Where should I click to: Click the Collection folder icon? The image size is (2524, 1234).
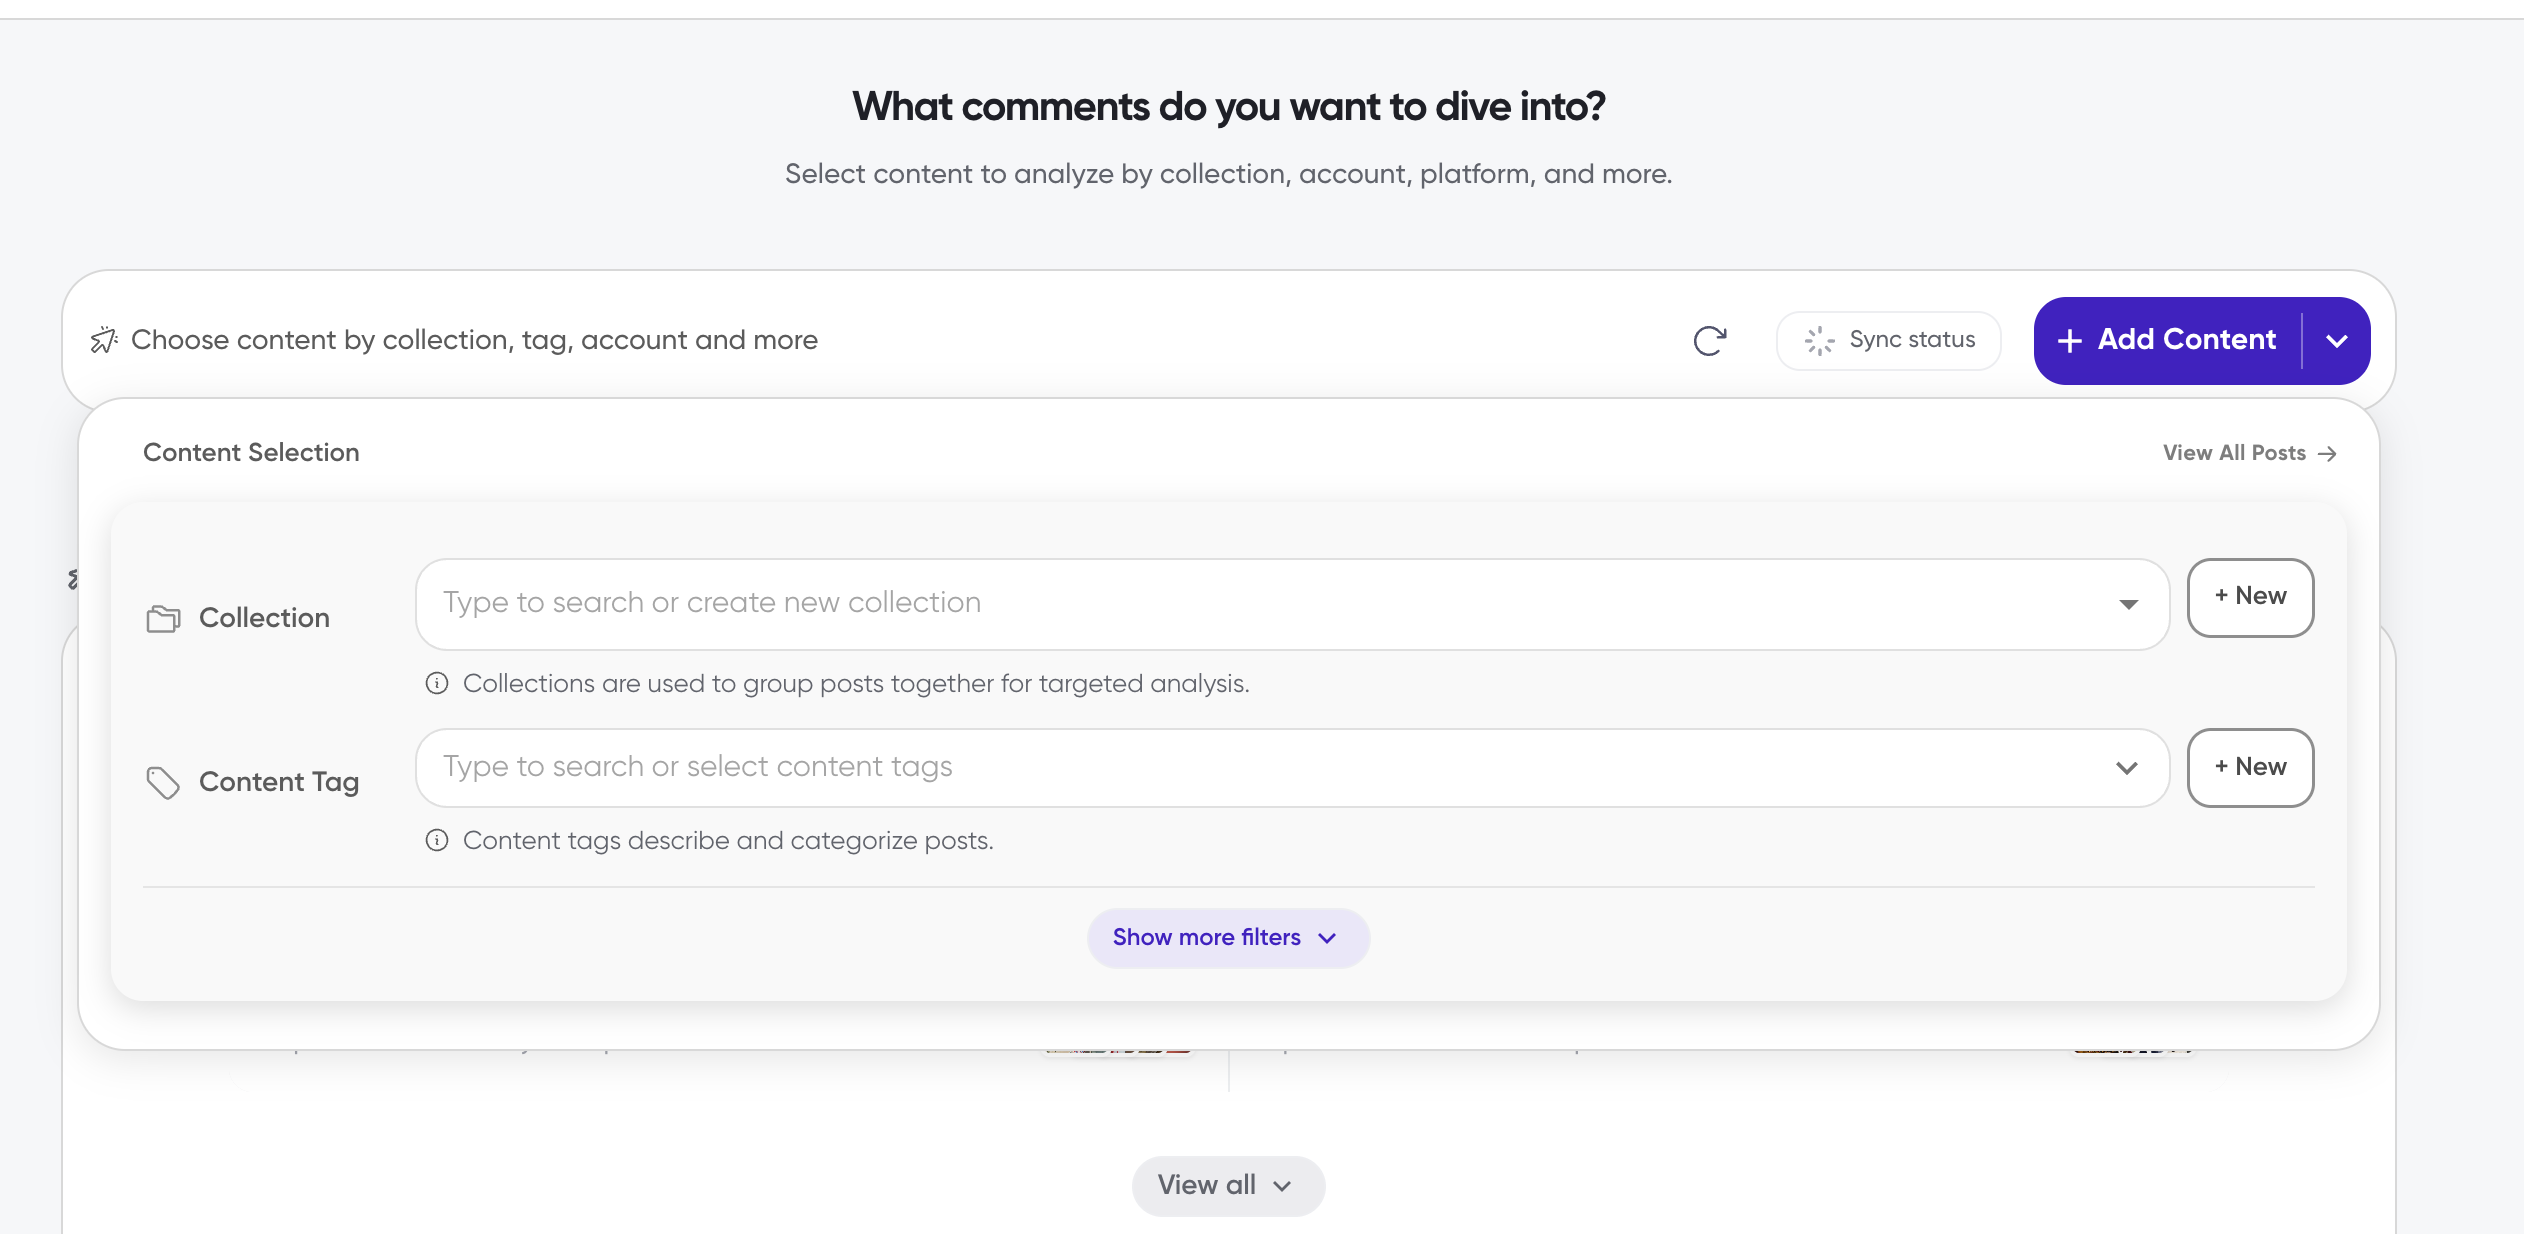(163, 619)
